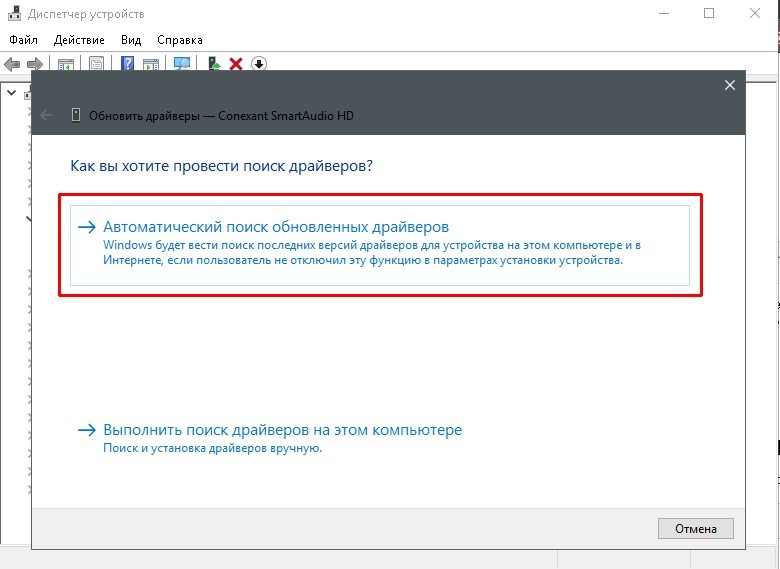Open the Действие menu
This screenshot has width=780, height=569.
coord(79,40)
